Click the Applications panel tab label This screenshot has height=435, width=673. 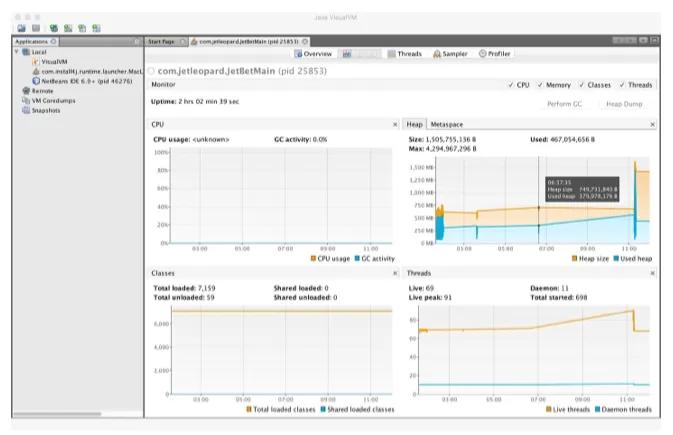tap(31, 42)
